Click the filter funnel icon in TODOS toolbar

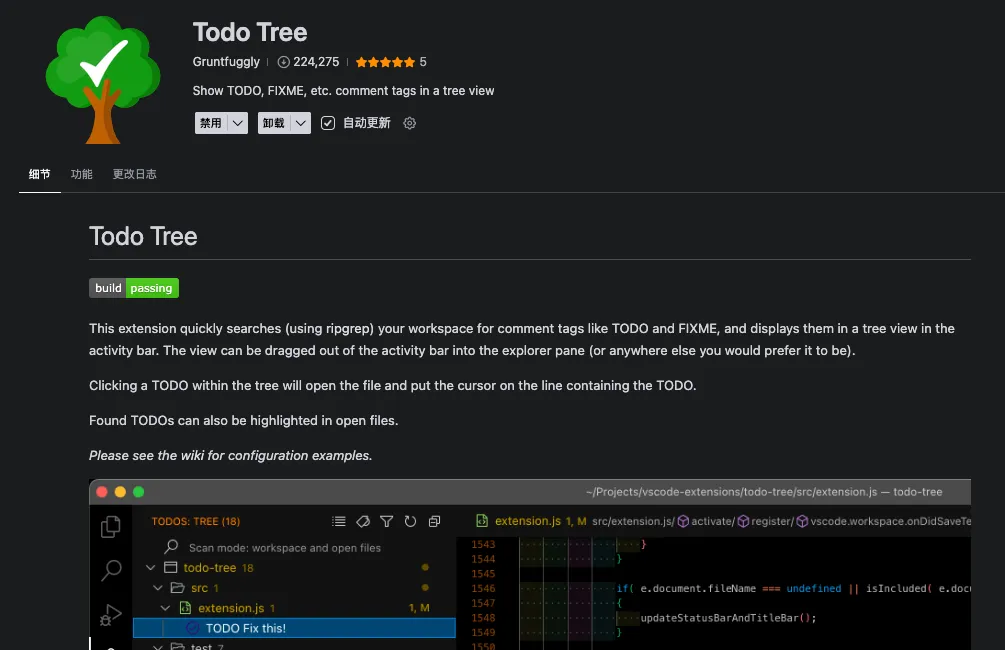tap(386, 521)
